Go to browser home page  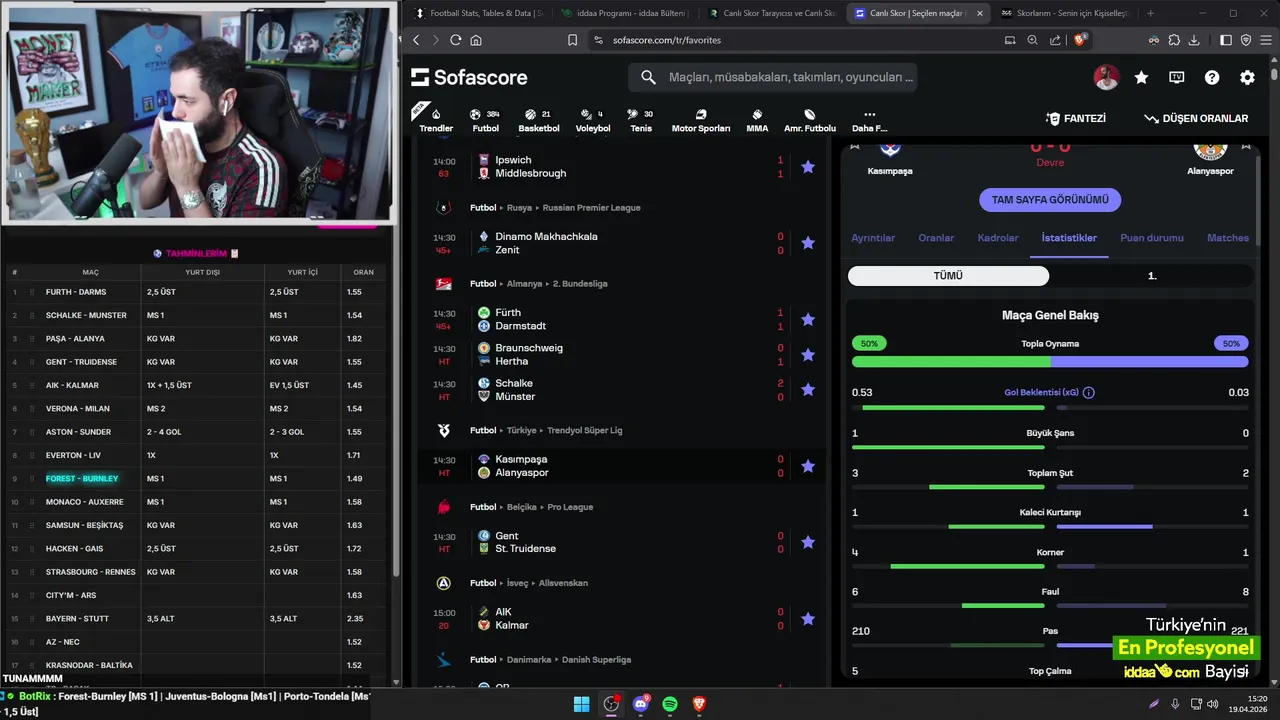coord(476,40)
